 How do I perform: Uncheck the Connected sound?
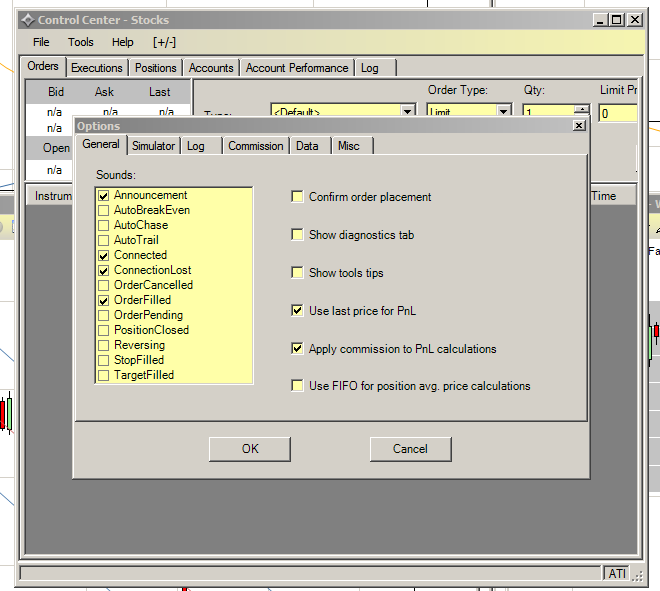pyautogui.click(x=104, y=256)
